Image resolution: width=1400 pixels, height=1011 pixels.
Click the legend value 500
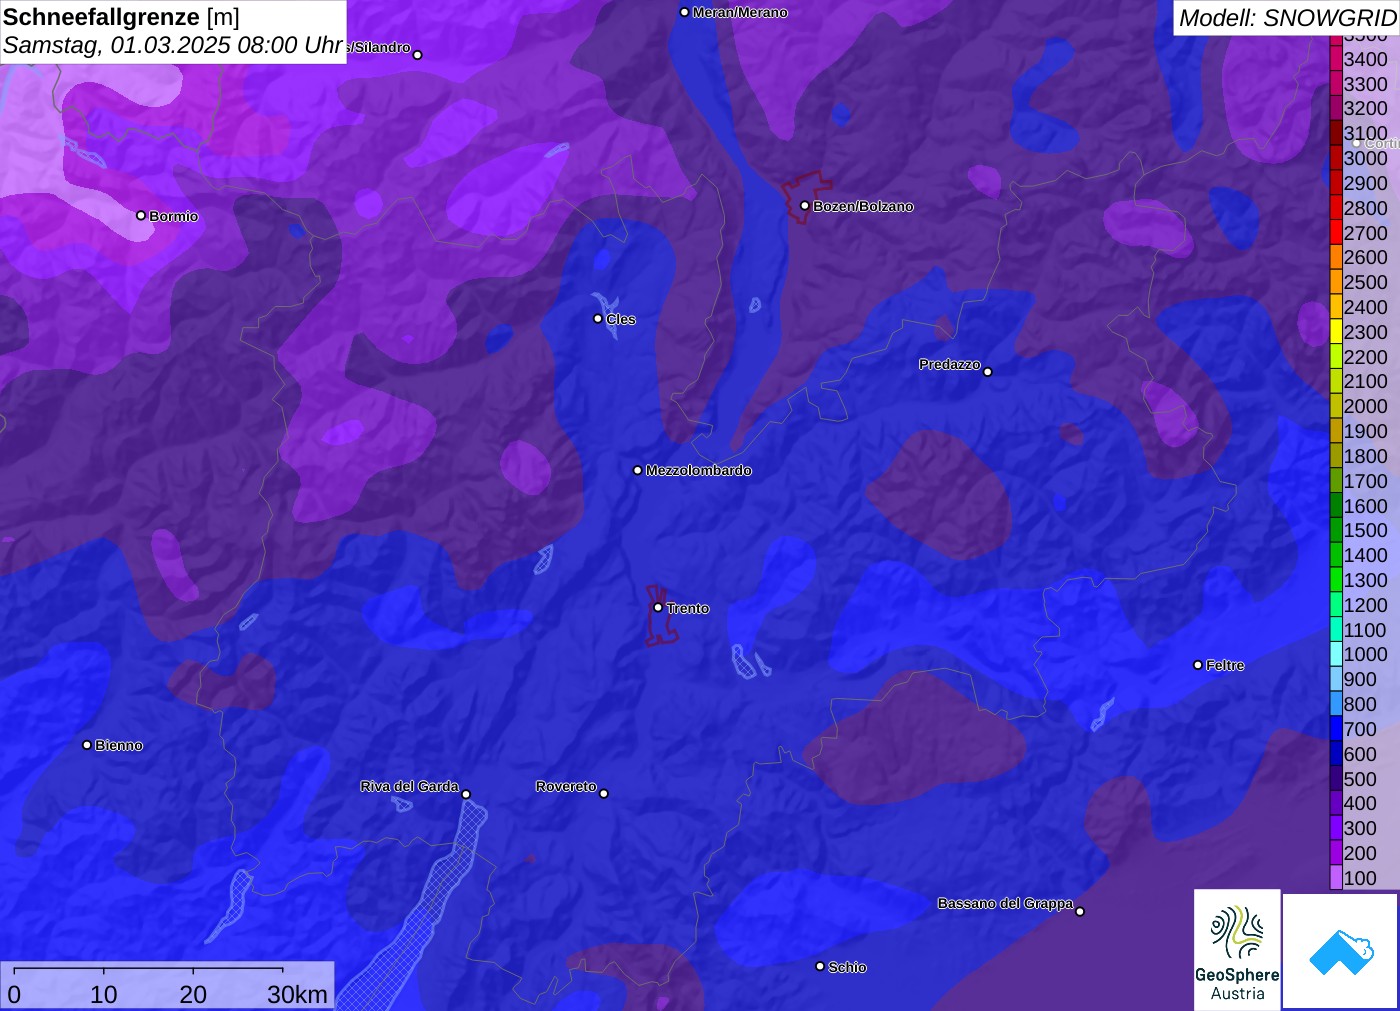(1360, 779)
